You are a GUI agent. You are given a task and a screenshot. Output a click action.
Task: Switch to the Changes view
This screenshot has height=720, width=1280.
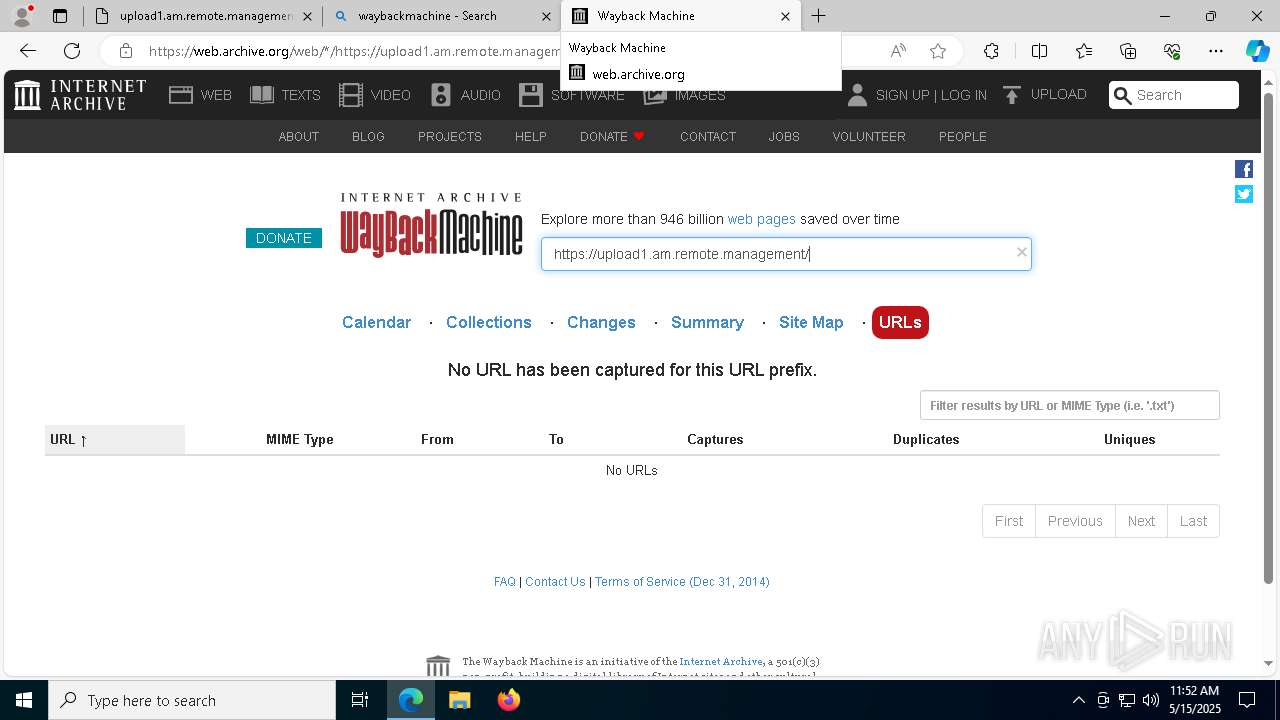(x=601, y=322)
